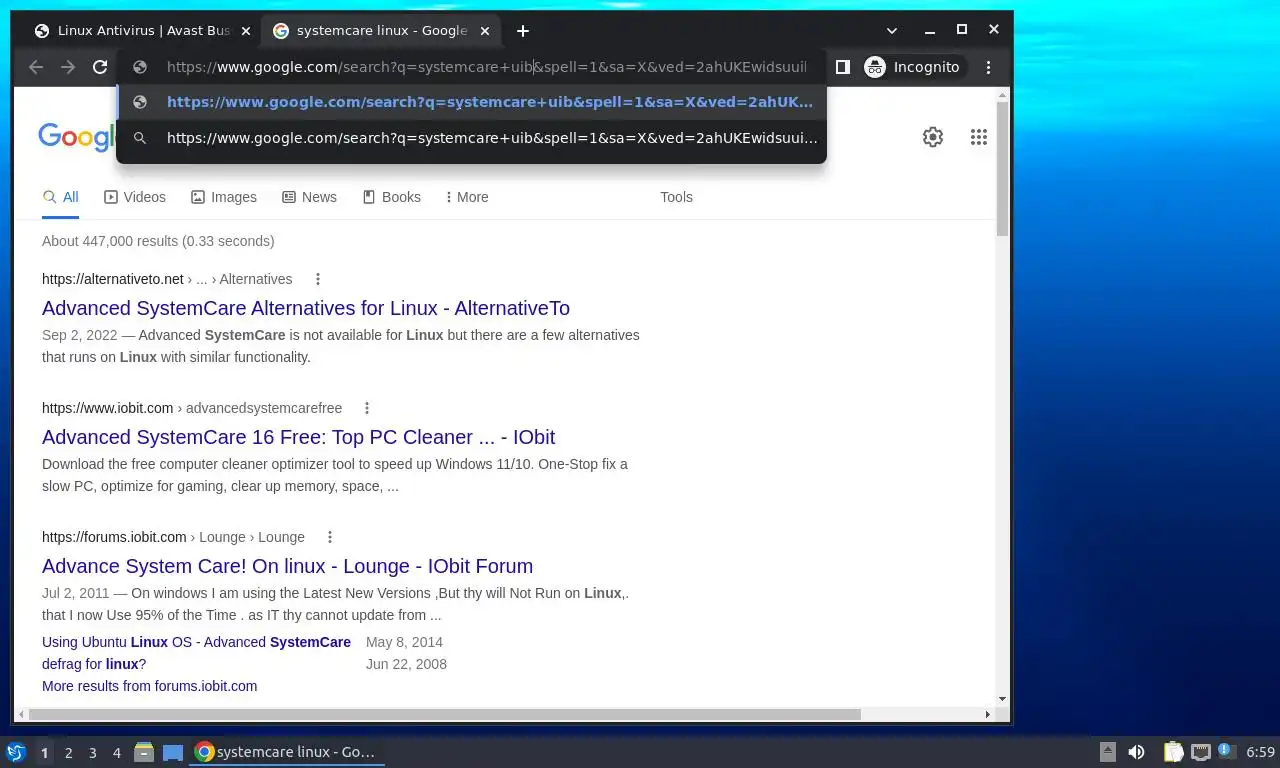Click the blue show desktop taskbar icon
Viewport: 1280px width, 768px height.
(173, 752)
